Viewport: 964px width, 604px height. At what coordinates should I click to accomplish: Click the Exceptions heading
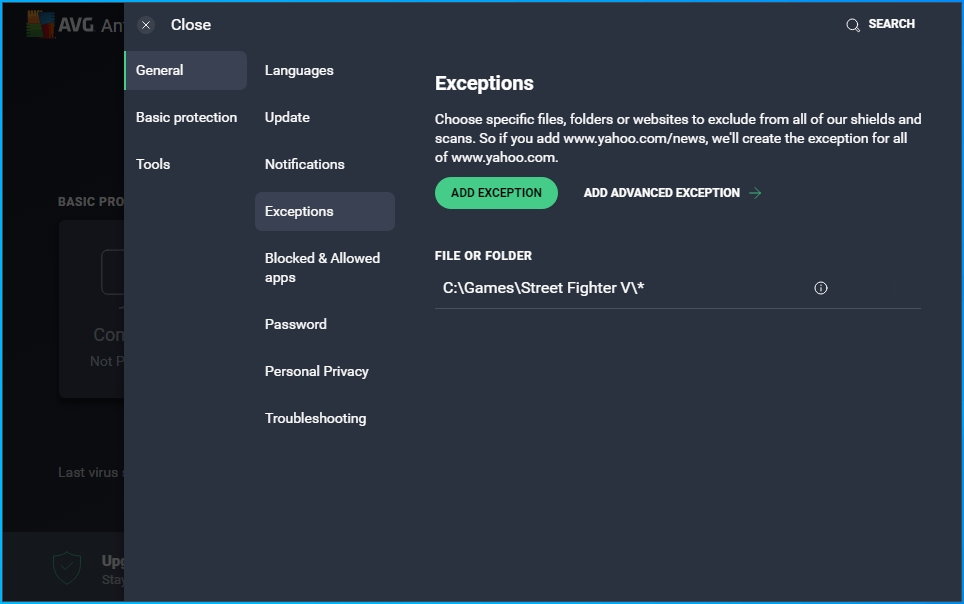(x=484, y=84)
